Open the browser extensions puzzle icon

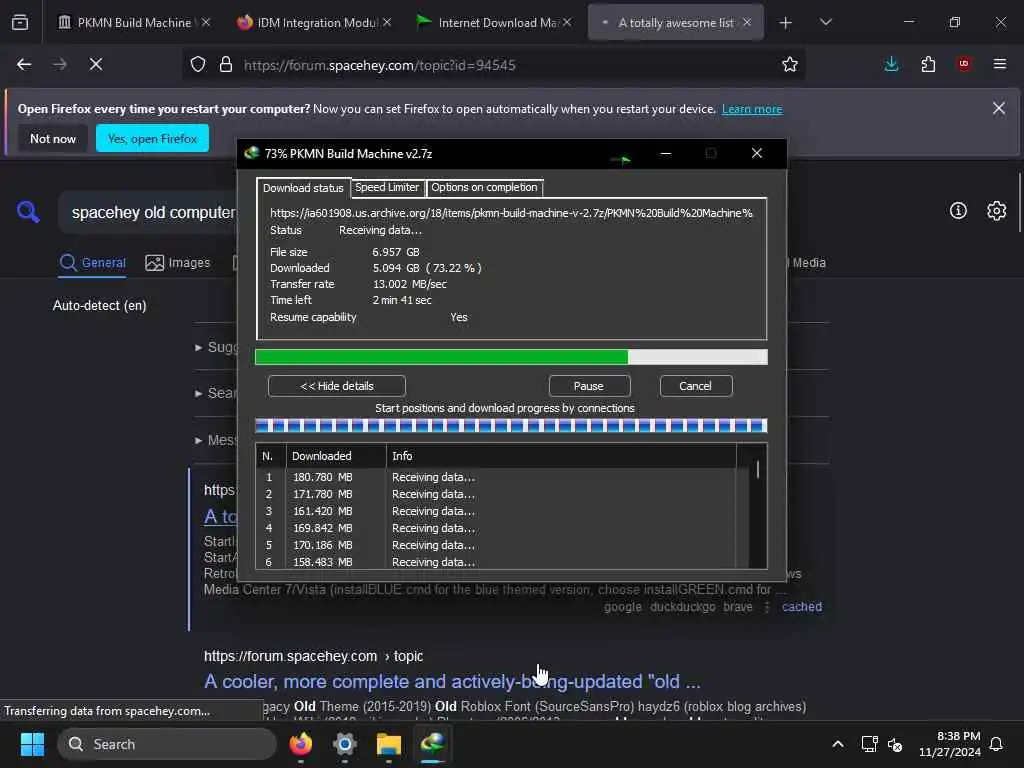pyautogui.click(x=928, y=64)
